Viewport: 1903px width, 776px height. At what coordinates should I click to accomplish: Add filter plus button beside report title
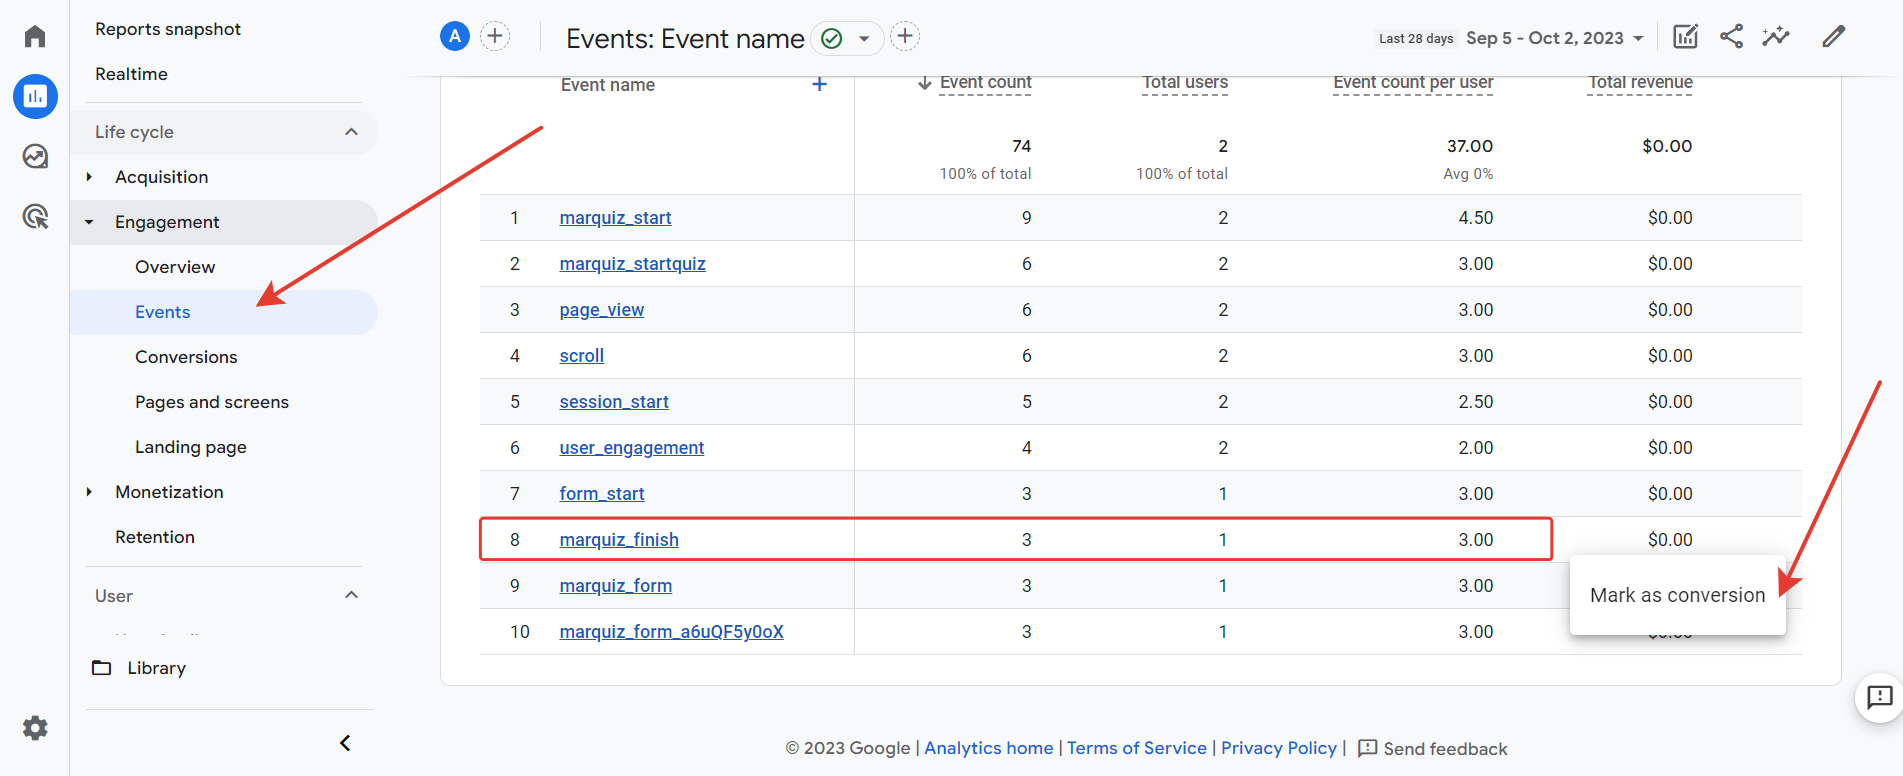905,37
